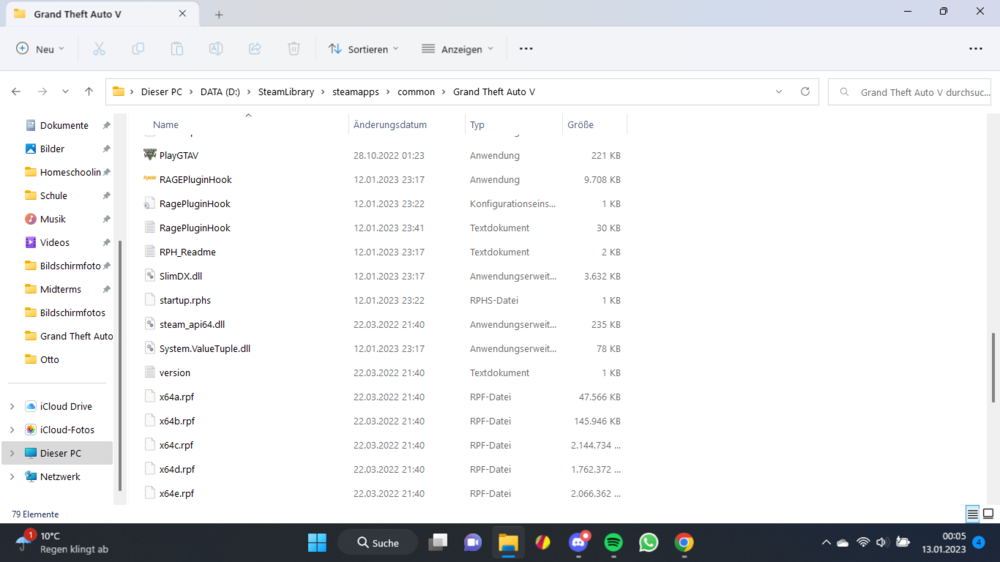Switch to details view layout icon

(972, 514)
